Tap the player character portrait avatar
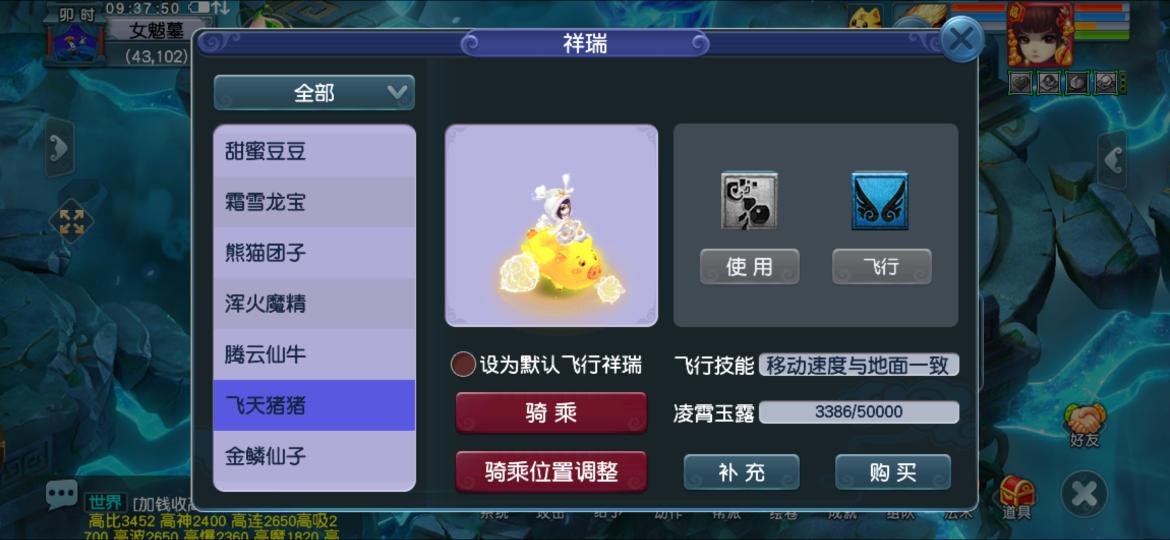1170x540 pixels. (1039, 34)
